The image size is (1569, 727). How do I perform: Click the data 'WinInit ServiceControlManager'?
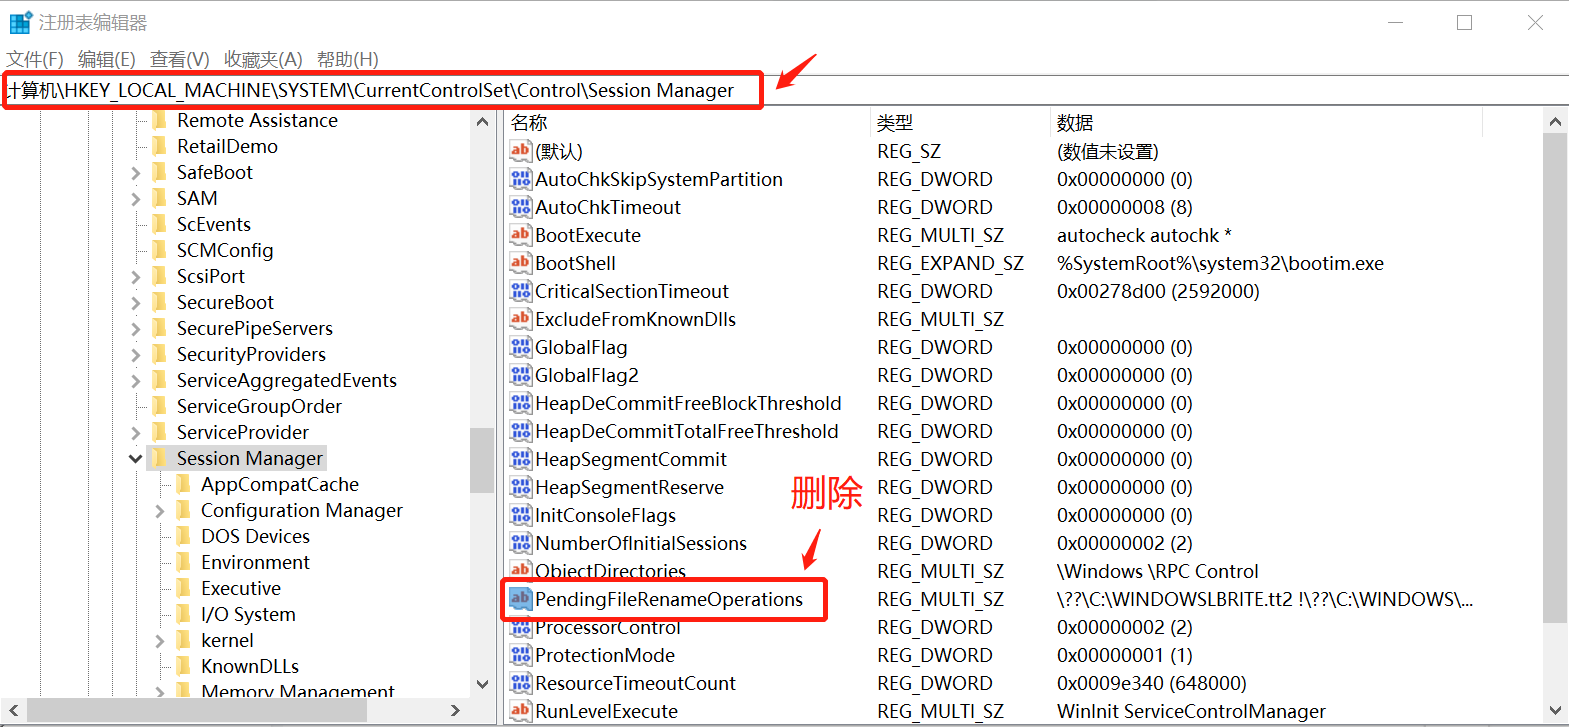coord(1191,711)
